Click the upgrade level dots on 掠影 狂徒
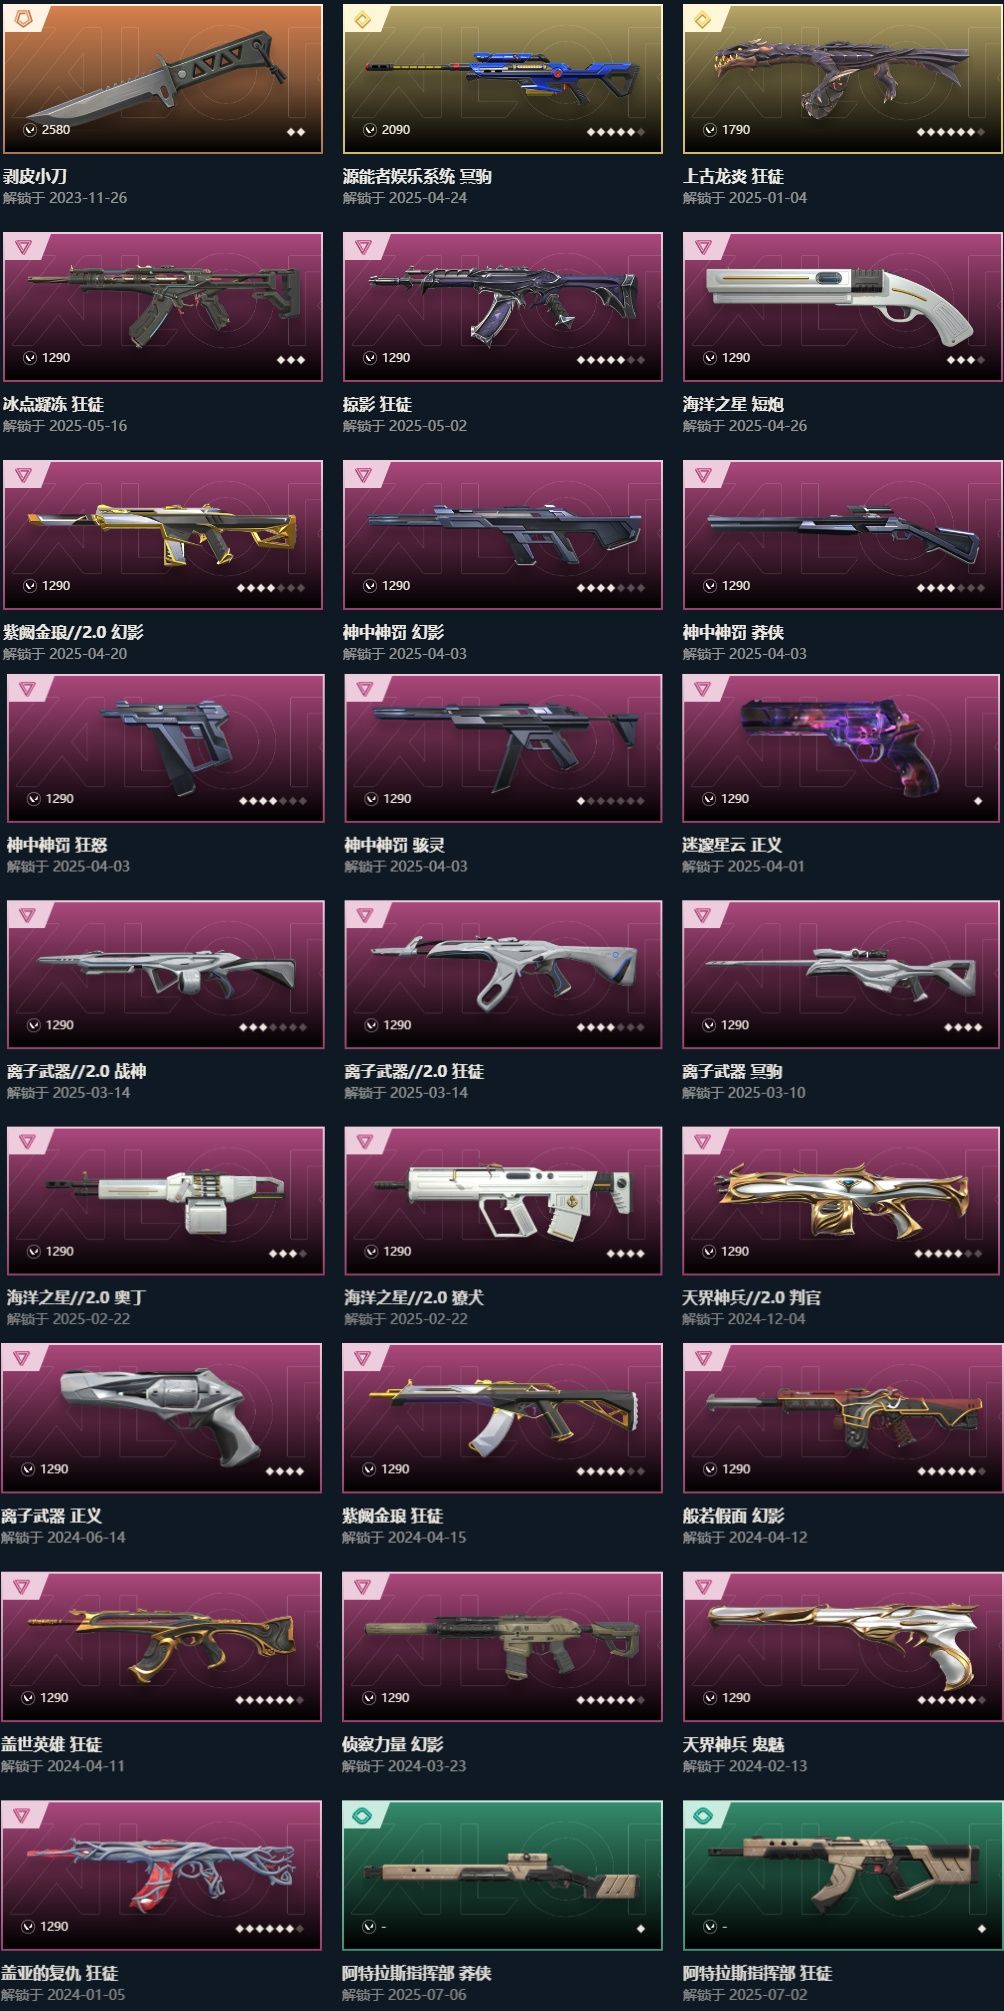1004x2011 pixels. tap(610, 360)
